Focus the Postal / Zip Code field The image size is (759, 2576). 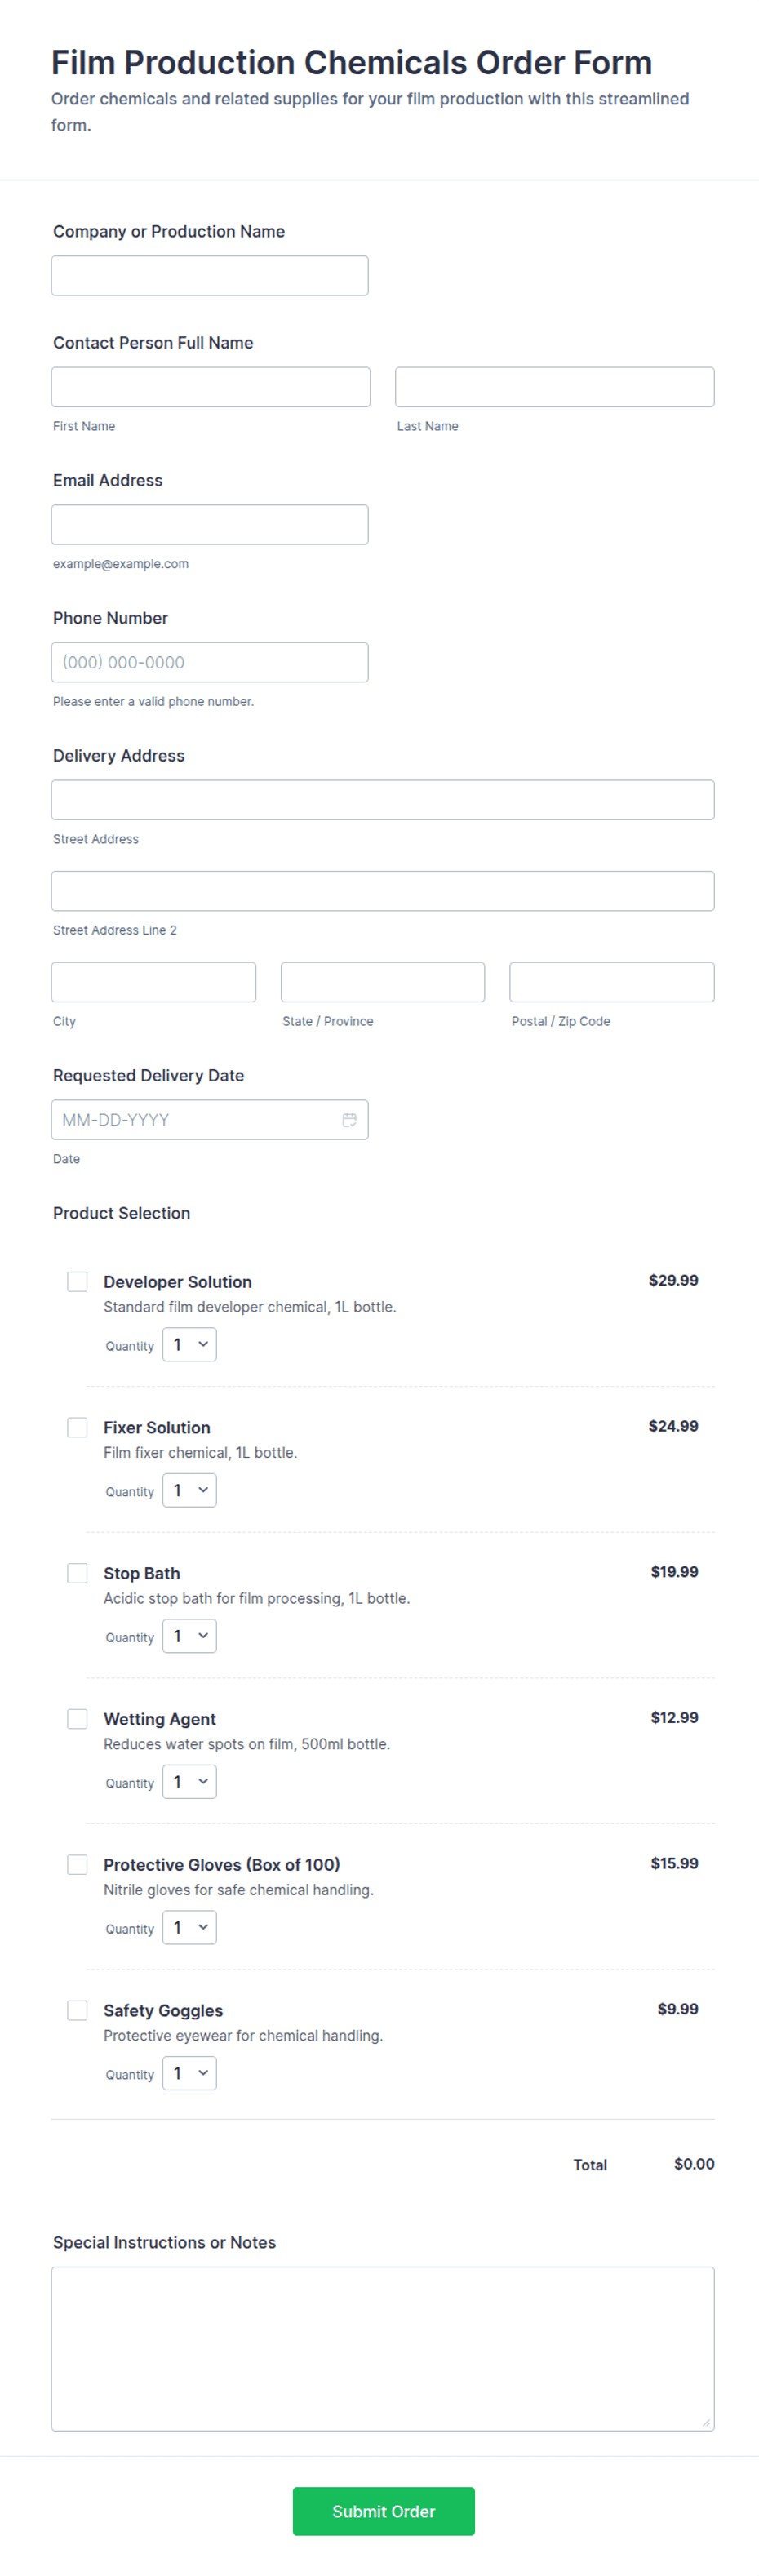(612, 981)
